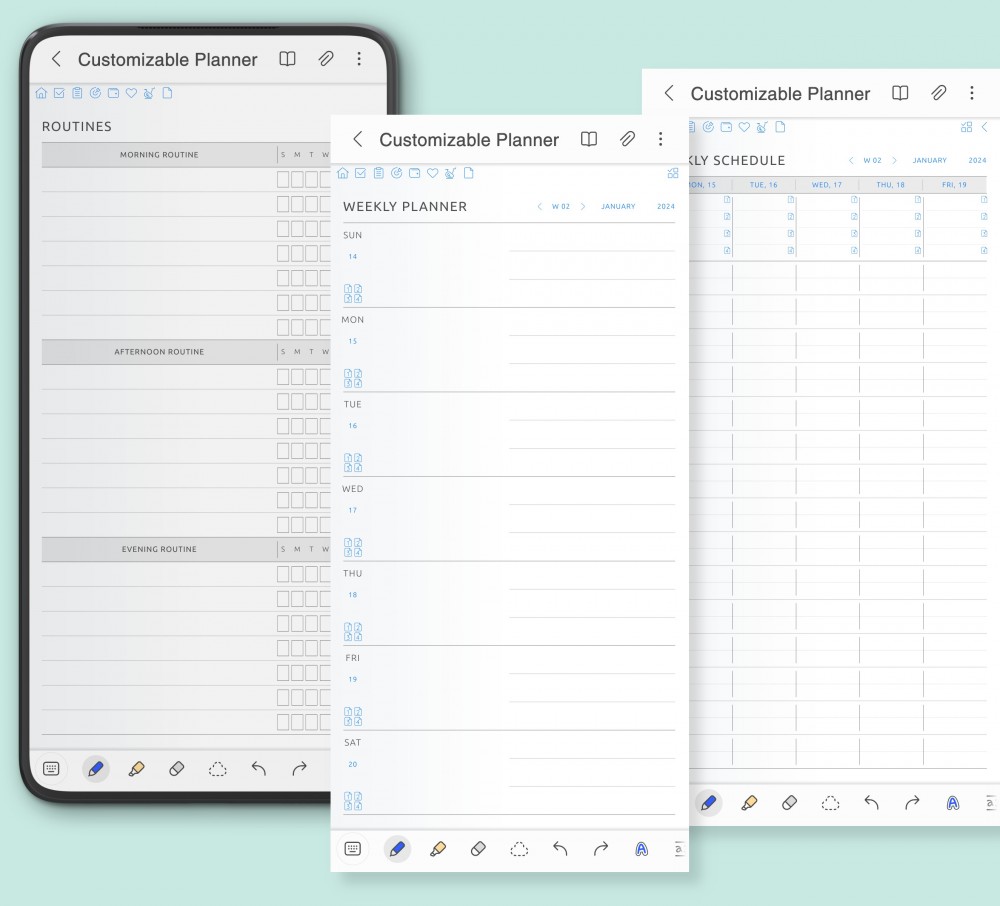Image resolution: width=1000 pixels, height=906 pixels.
Task: Select pen tool on Weekly Schedule toolbar
Action: [709, 803]
